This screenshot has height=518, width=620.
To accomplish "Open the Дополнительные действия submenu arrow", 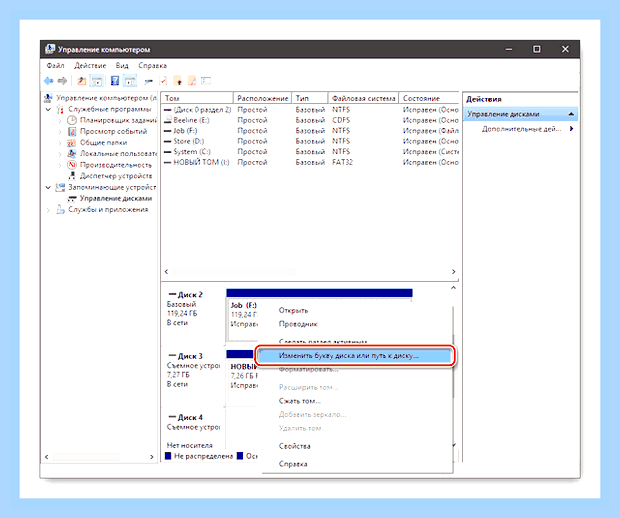I will pyautogui.click(x=571, y=129).
